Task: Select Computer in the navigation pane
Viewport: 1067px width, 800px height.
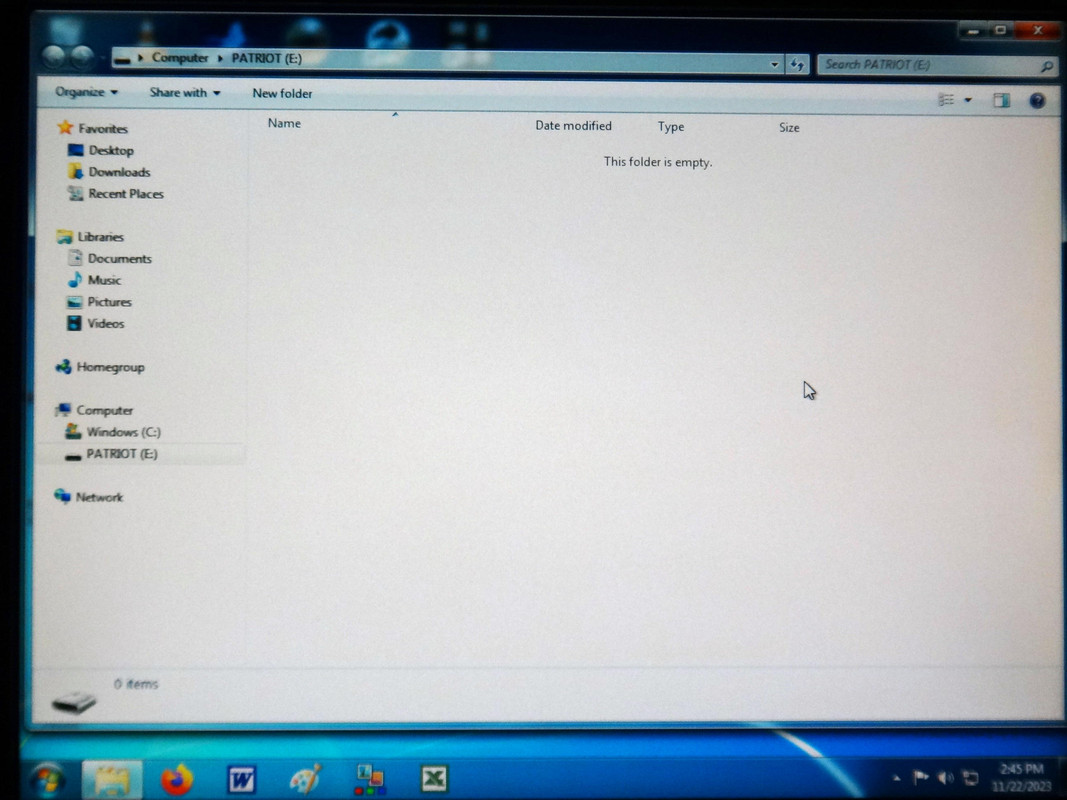Action: pyautogui.click(x=105, y=410)
